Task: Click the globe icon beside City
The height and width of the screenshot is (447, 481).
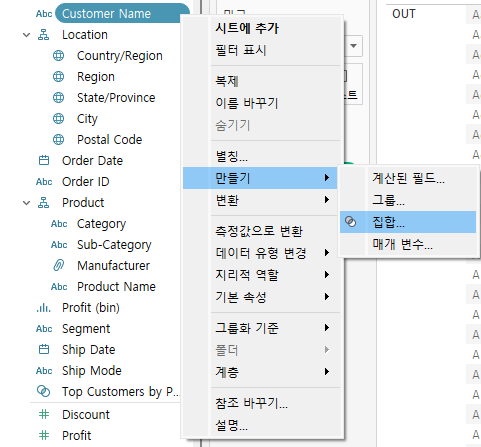Action: click(x=59, y=119)
